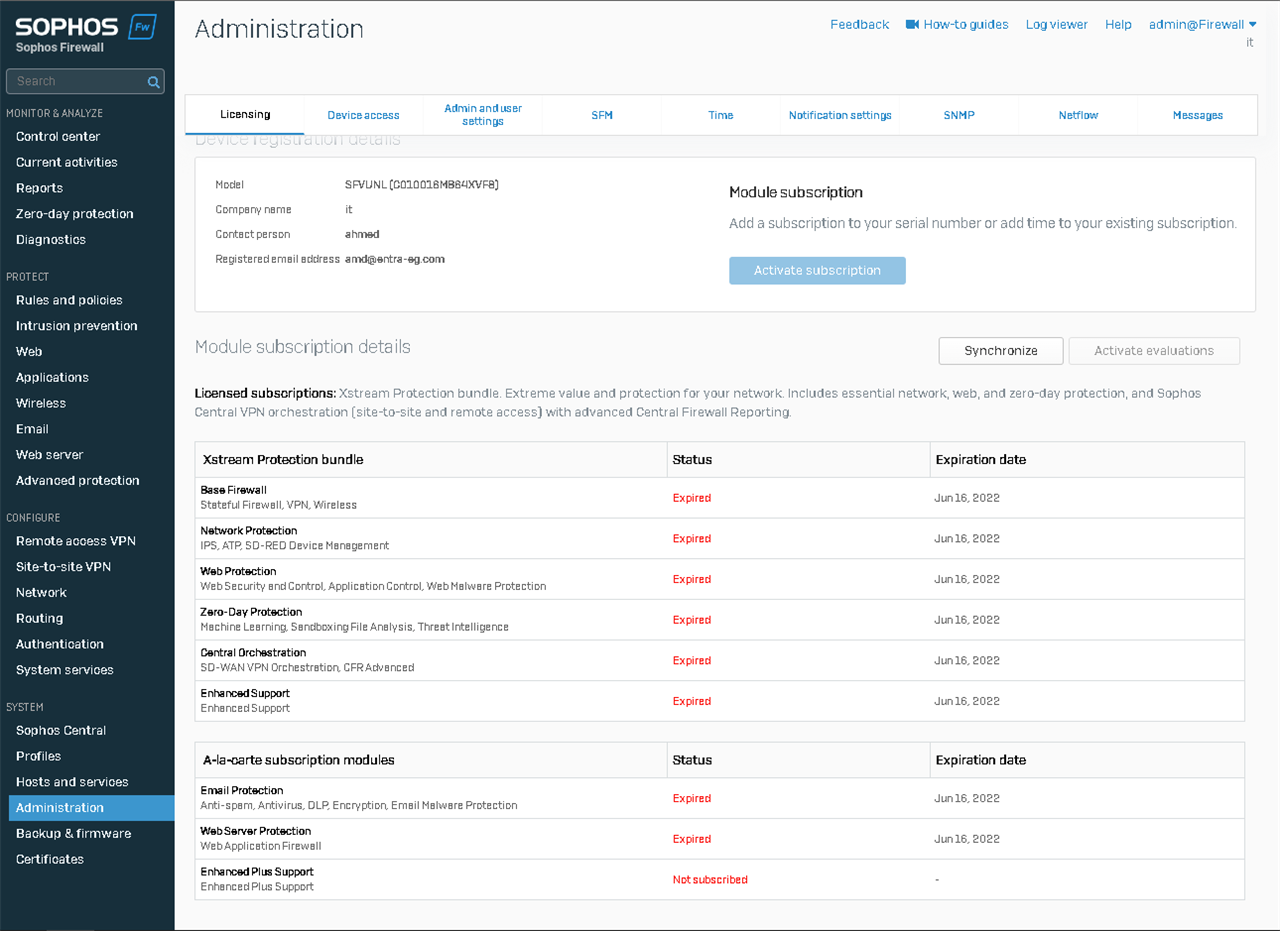Open the Admin and user settings tab
Image resolution: width=1280 pixels, height=931 pixels.
[483, 115]
